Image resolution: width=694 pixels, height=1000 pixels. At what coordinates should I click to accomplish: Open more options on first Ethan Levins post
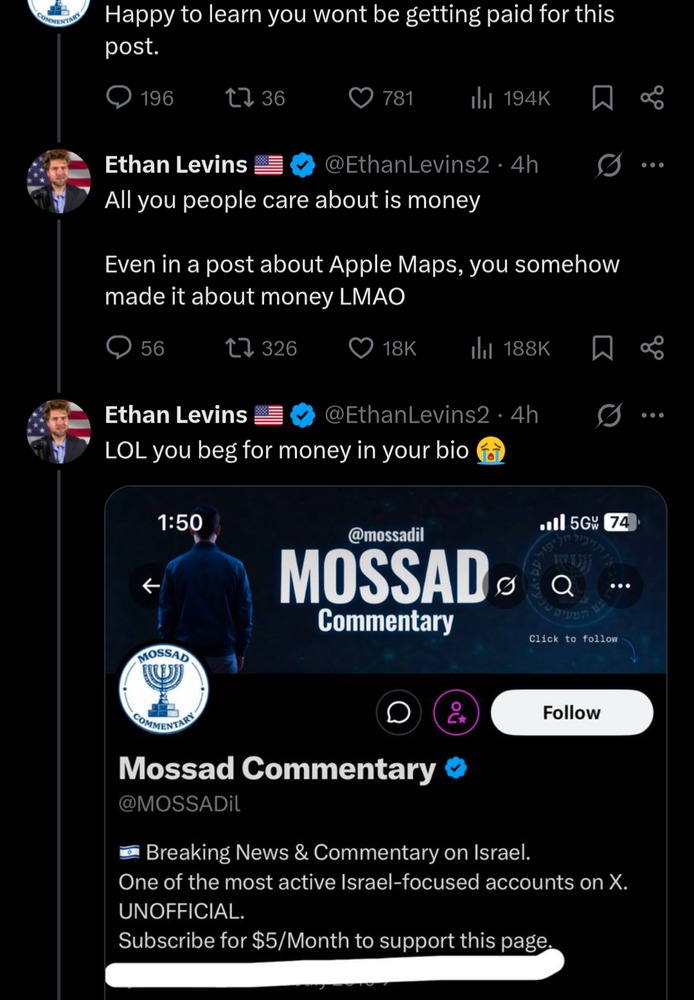point(652,165)
